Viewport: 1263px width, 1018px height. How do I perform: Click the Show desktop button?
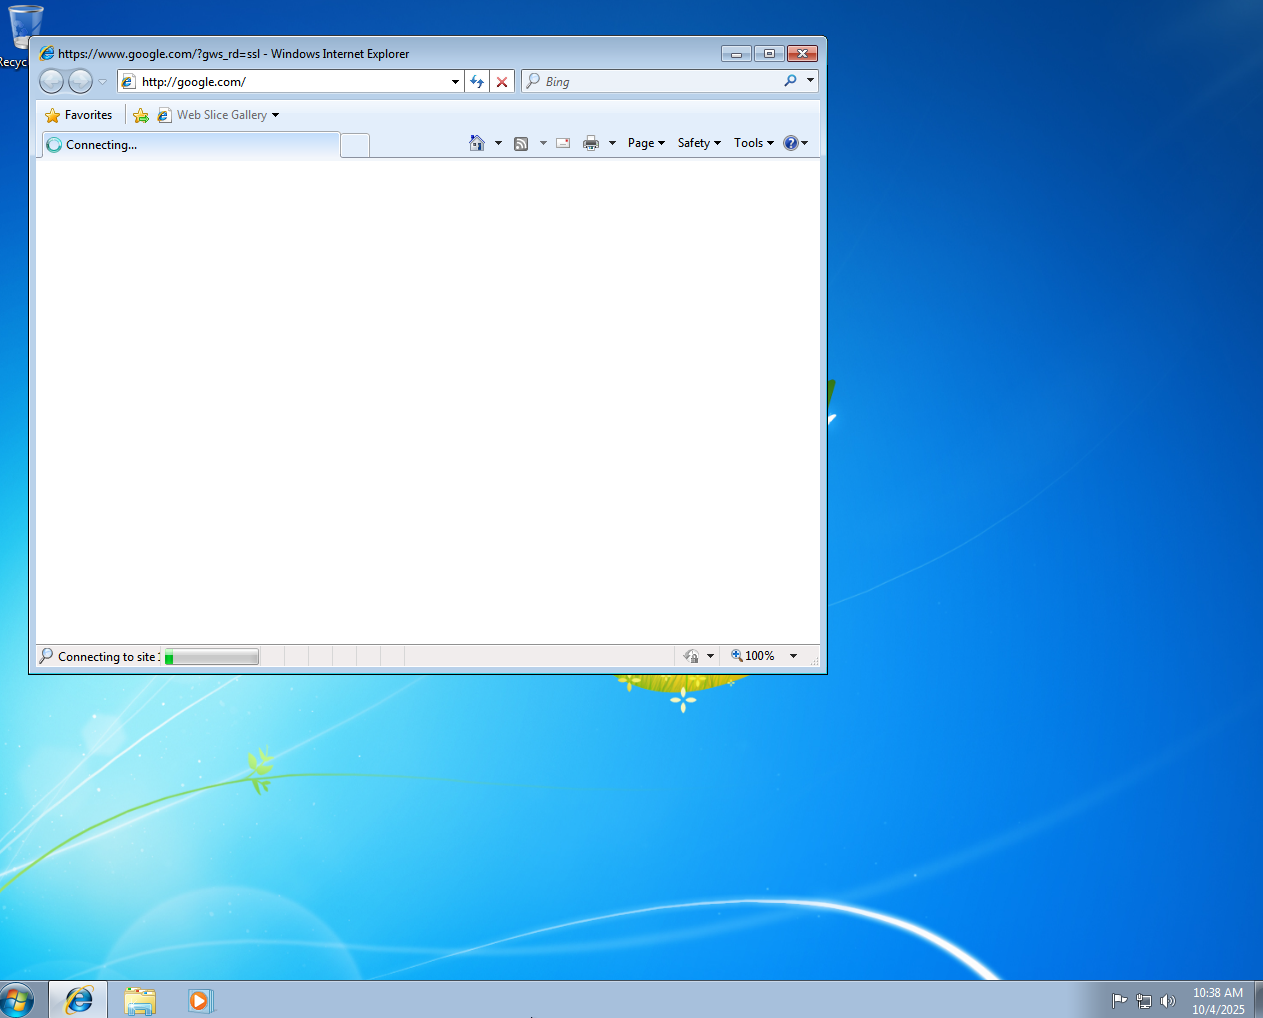1258,1000
